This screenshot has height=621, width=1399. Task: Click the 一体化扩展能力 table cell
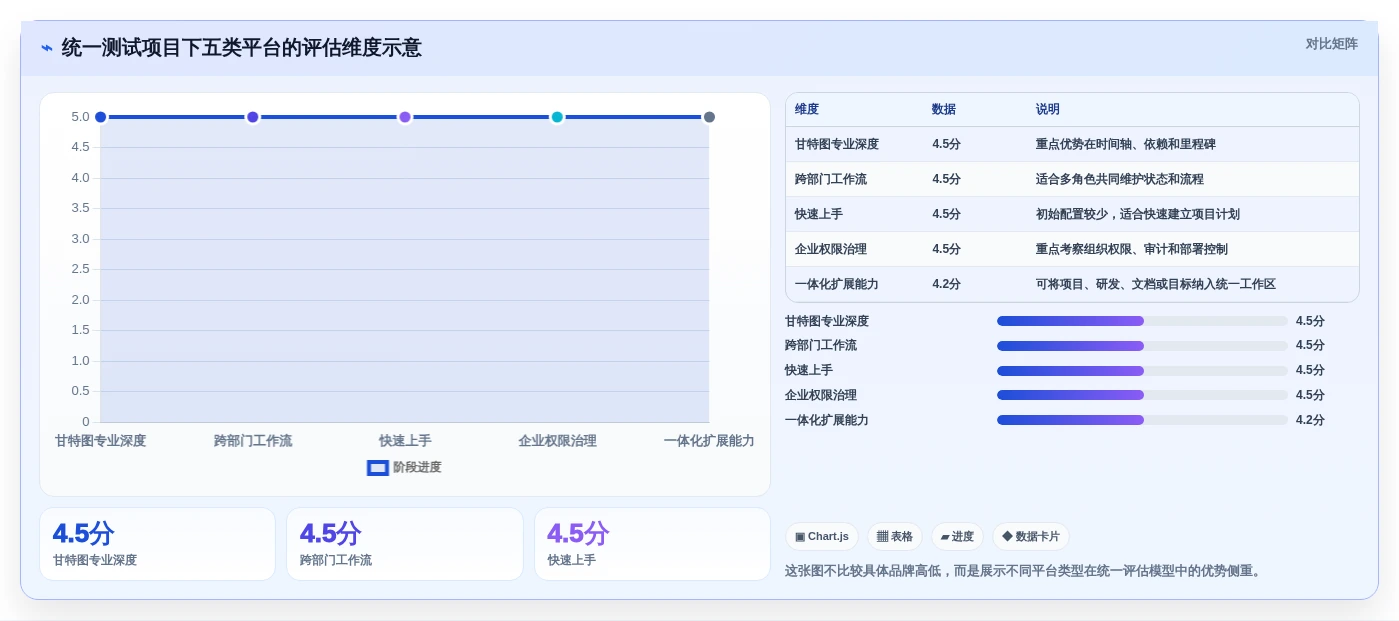tap(837, 284)
